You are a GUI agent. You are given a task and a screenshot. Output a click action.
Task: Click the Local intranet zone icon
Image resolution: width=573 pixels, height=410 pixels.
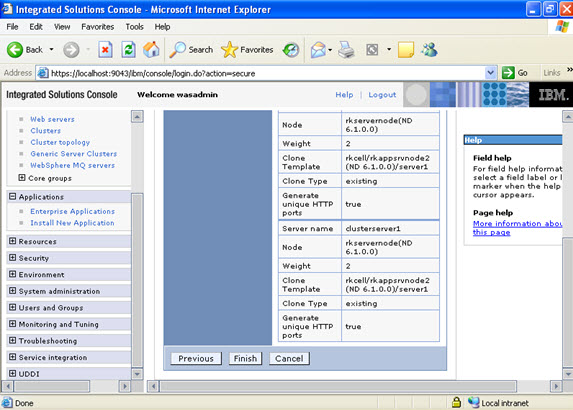pos(474,402)
